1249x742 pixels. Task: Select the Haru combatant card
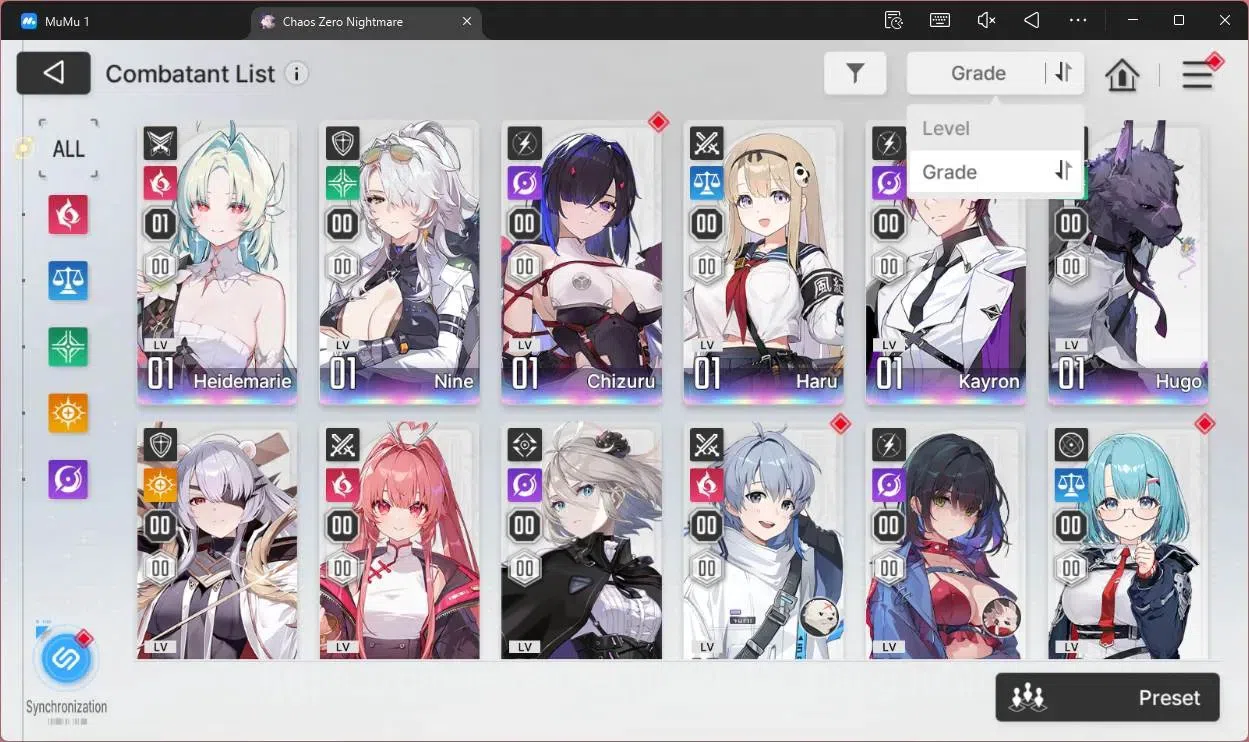(764, 263)
